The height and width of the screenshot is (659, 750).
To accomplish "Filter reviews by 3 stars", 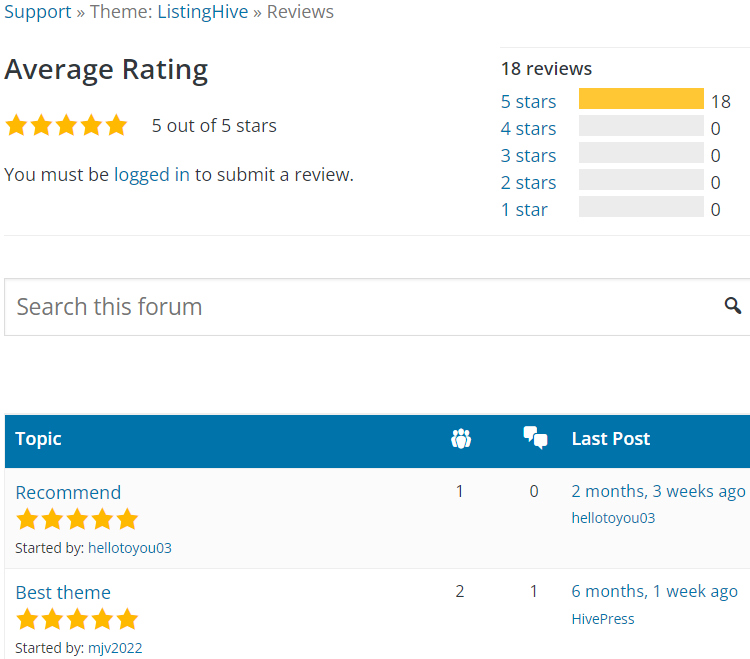I will tap(528, 155).
